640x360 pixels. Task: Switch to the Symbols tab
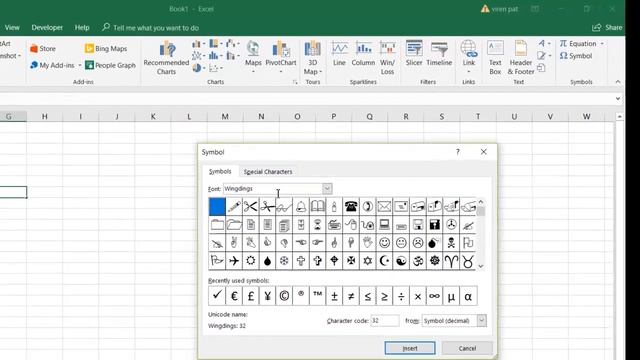click(220, 171)
